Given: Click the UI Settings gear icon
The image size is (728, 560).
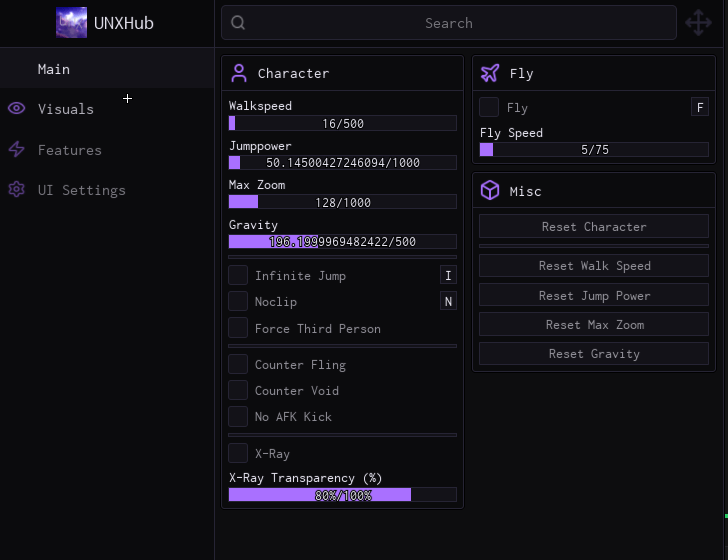Looking at the screenshot, I should click(x=16, y=189).
